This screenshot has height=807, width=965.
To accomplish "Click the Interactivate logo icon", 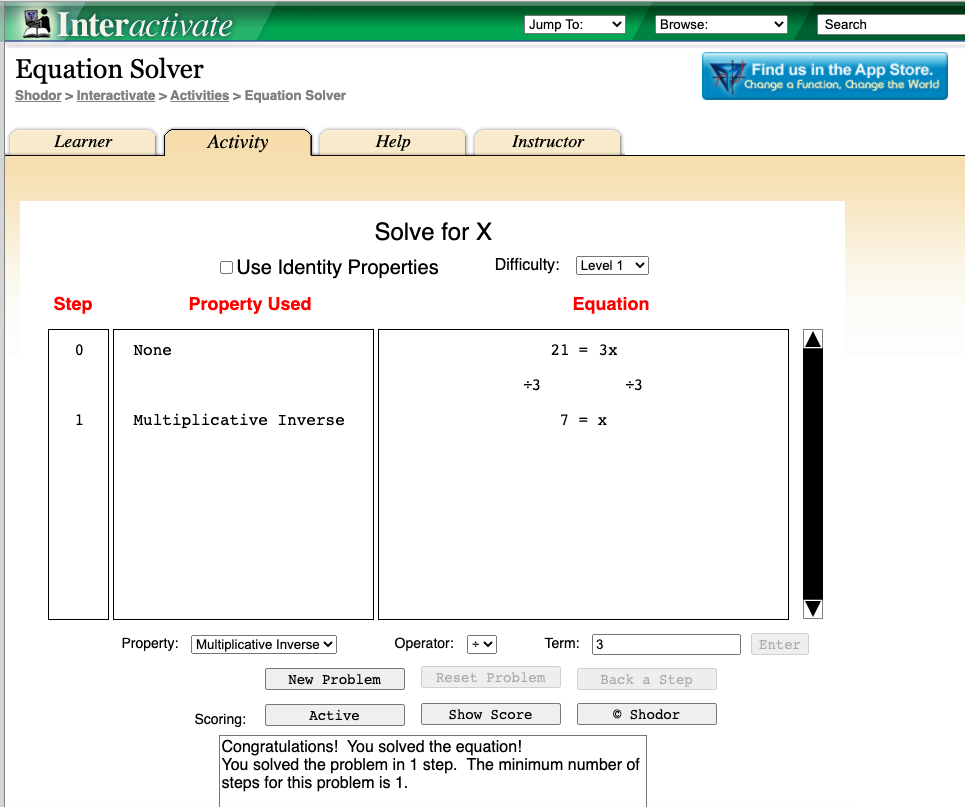I will tap(37, 22).
